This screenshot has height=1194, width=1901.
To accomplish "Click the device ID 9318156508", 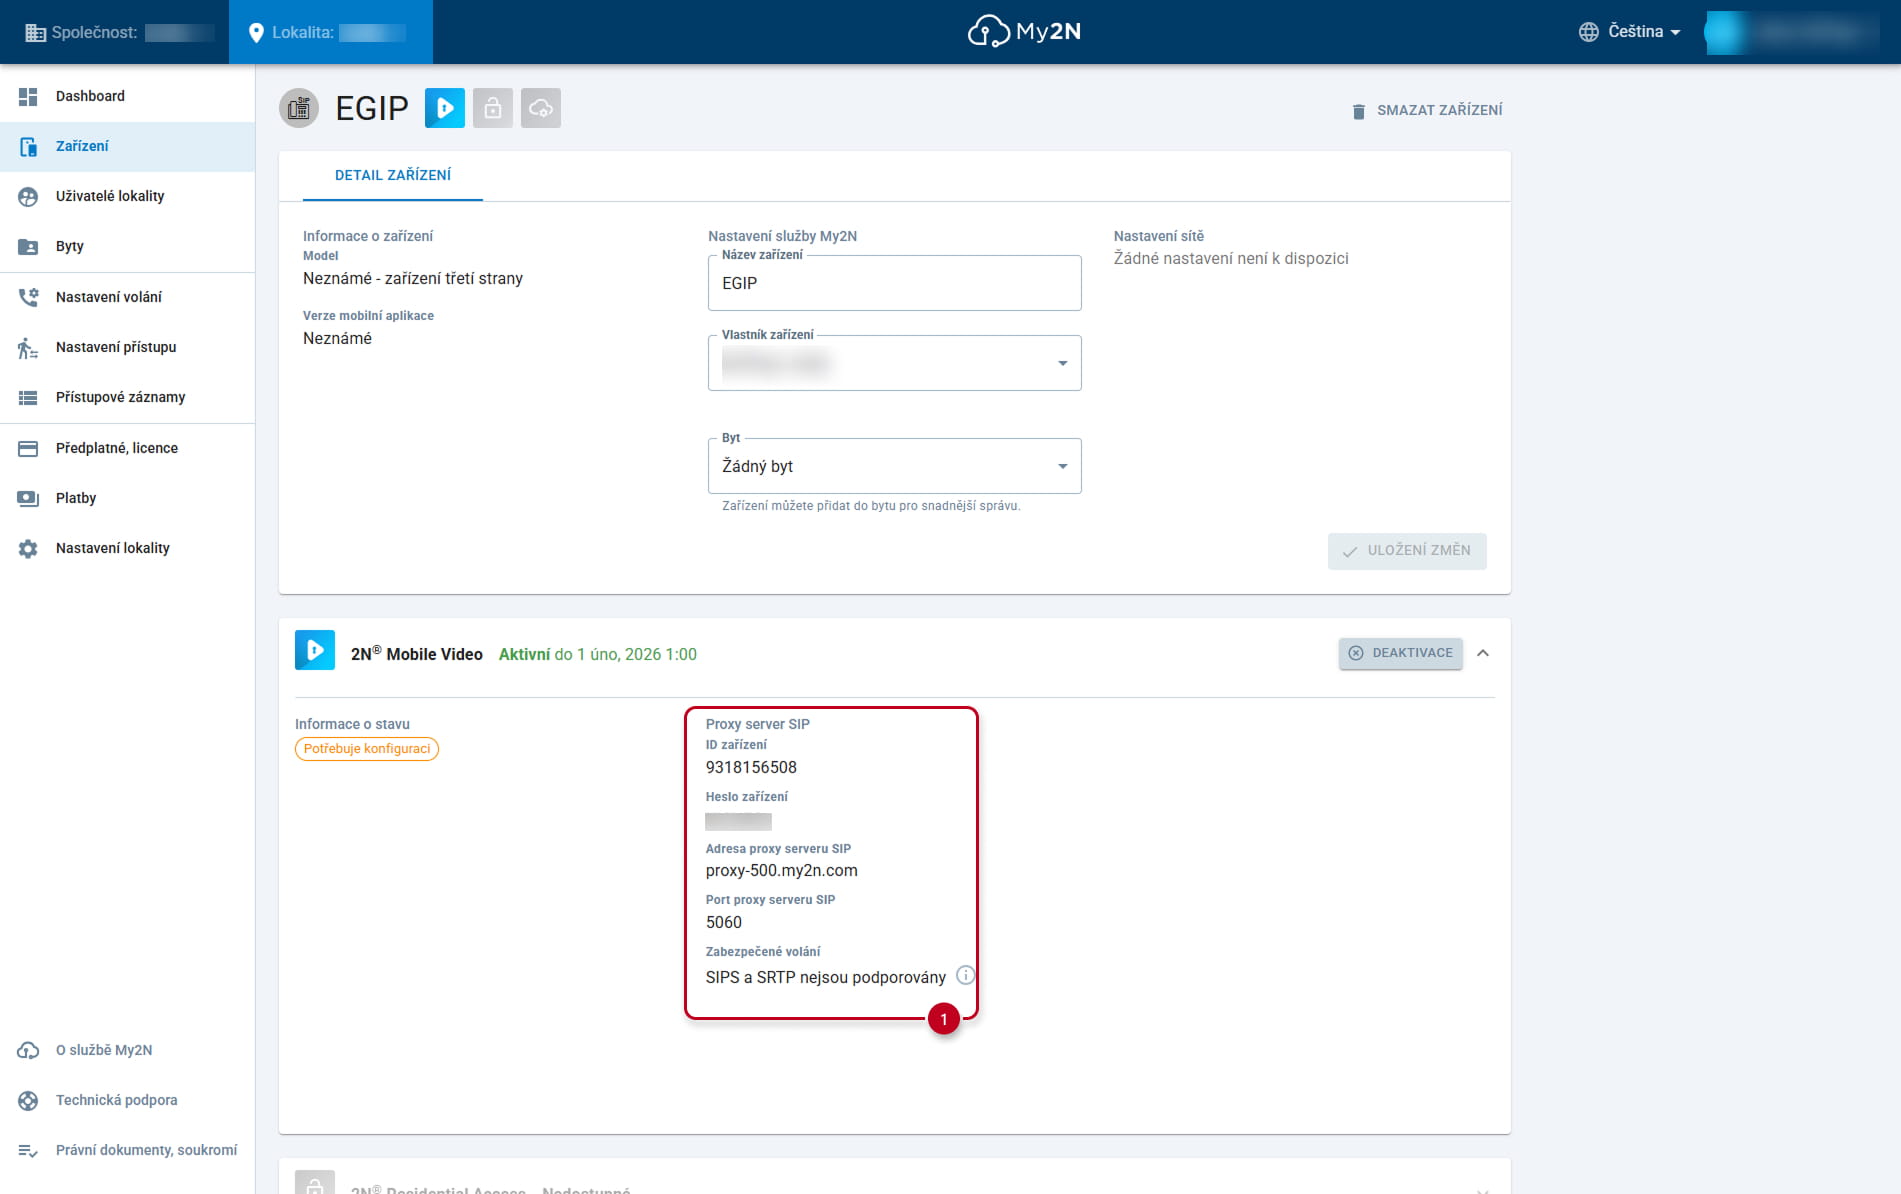I will click(x=751, y=768).
